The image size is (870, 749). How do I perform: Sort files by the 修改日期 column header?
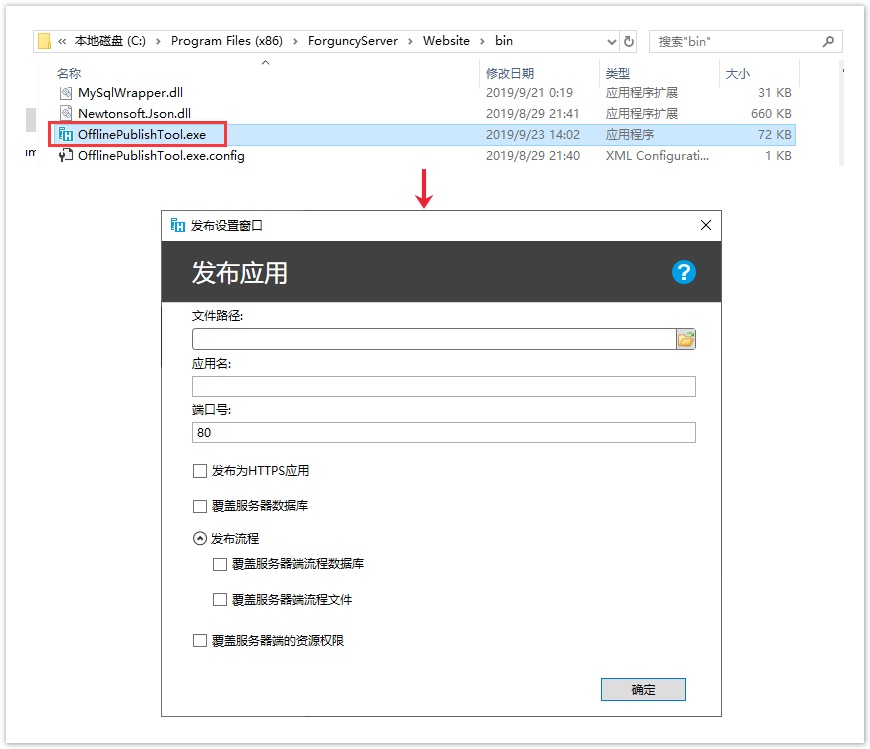click(510, 73)
